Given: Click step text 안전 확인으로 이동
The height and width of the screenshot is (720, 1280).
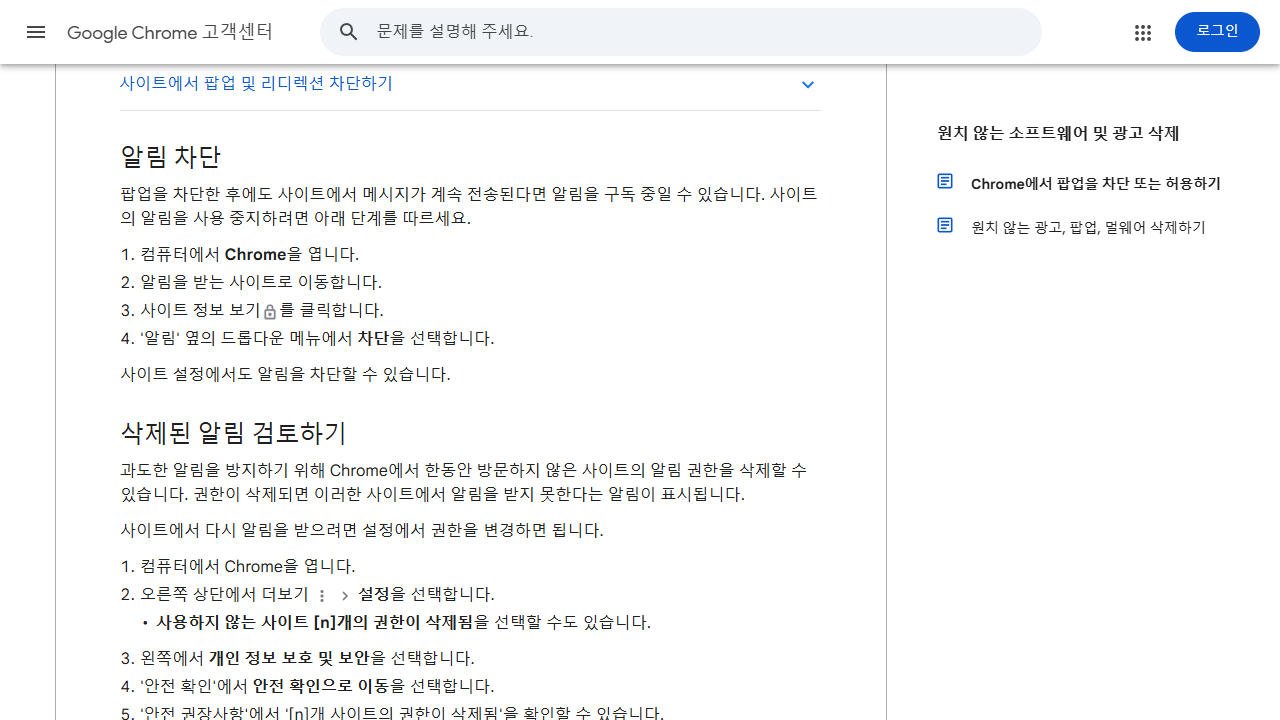Looking at the screenshot, I should (321, 686).
